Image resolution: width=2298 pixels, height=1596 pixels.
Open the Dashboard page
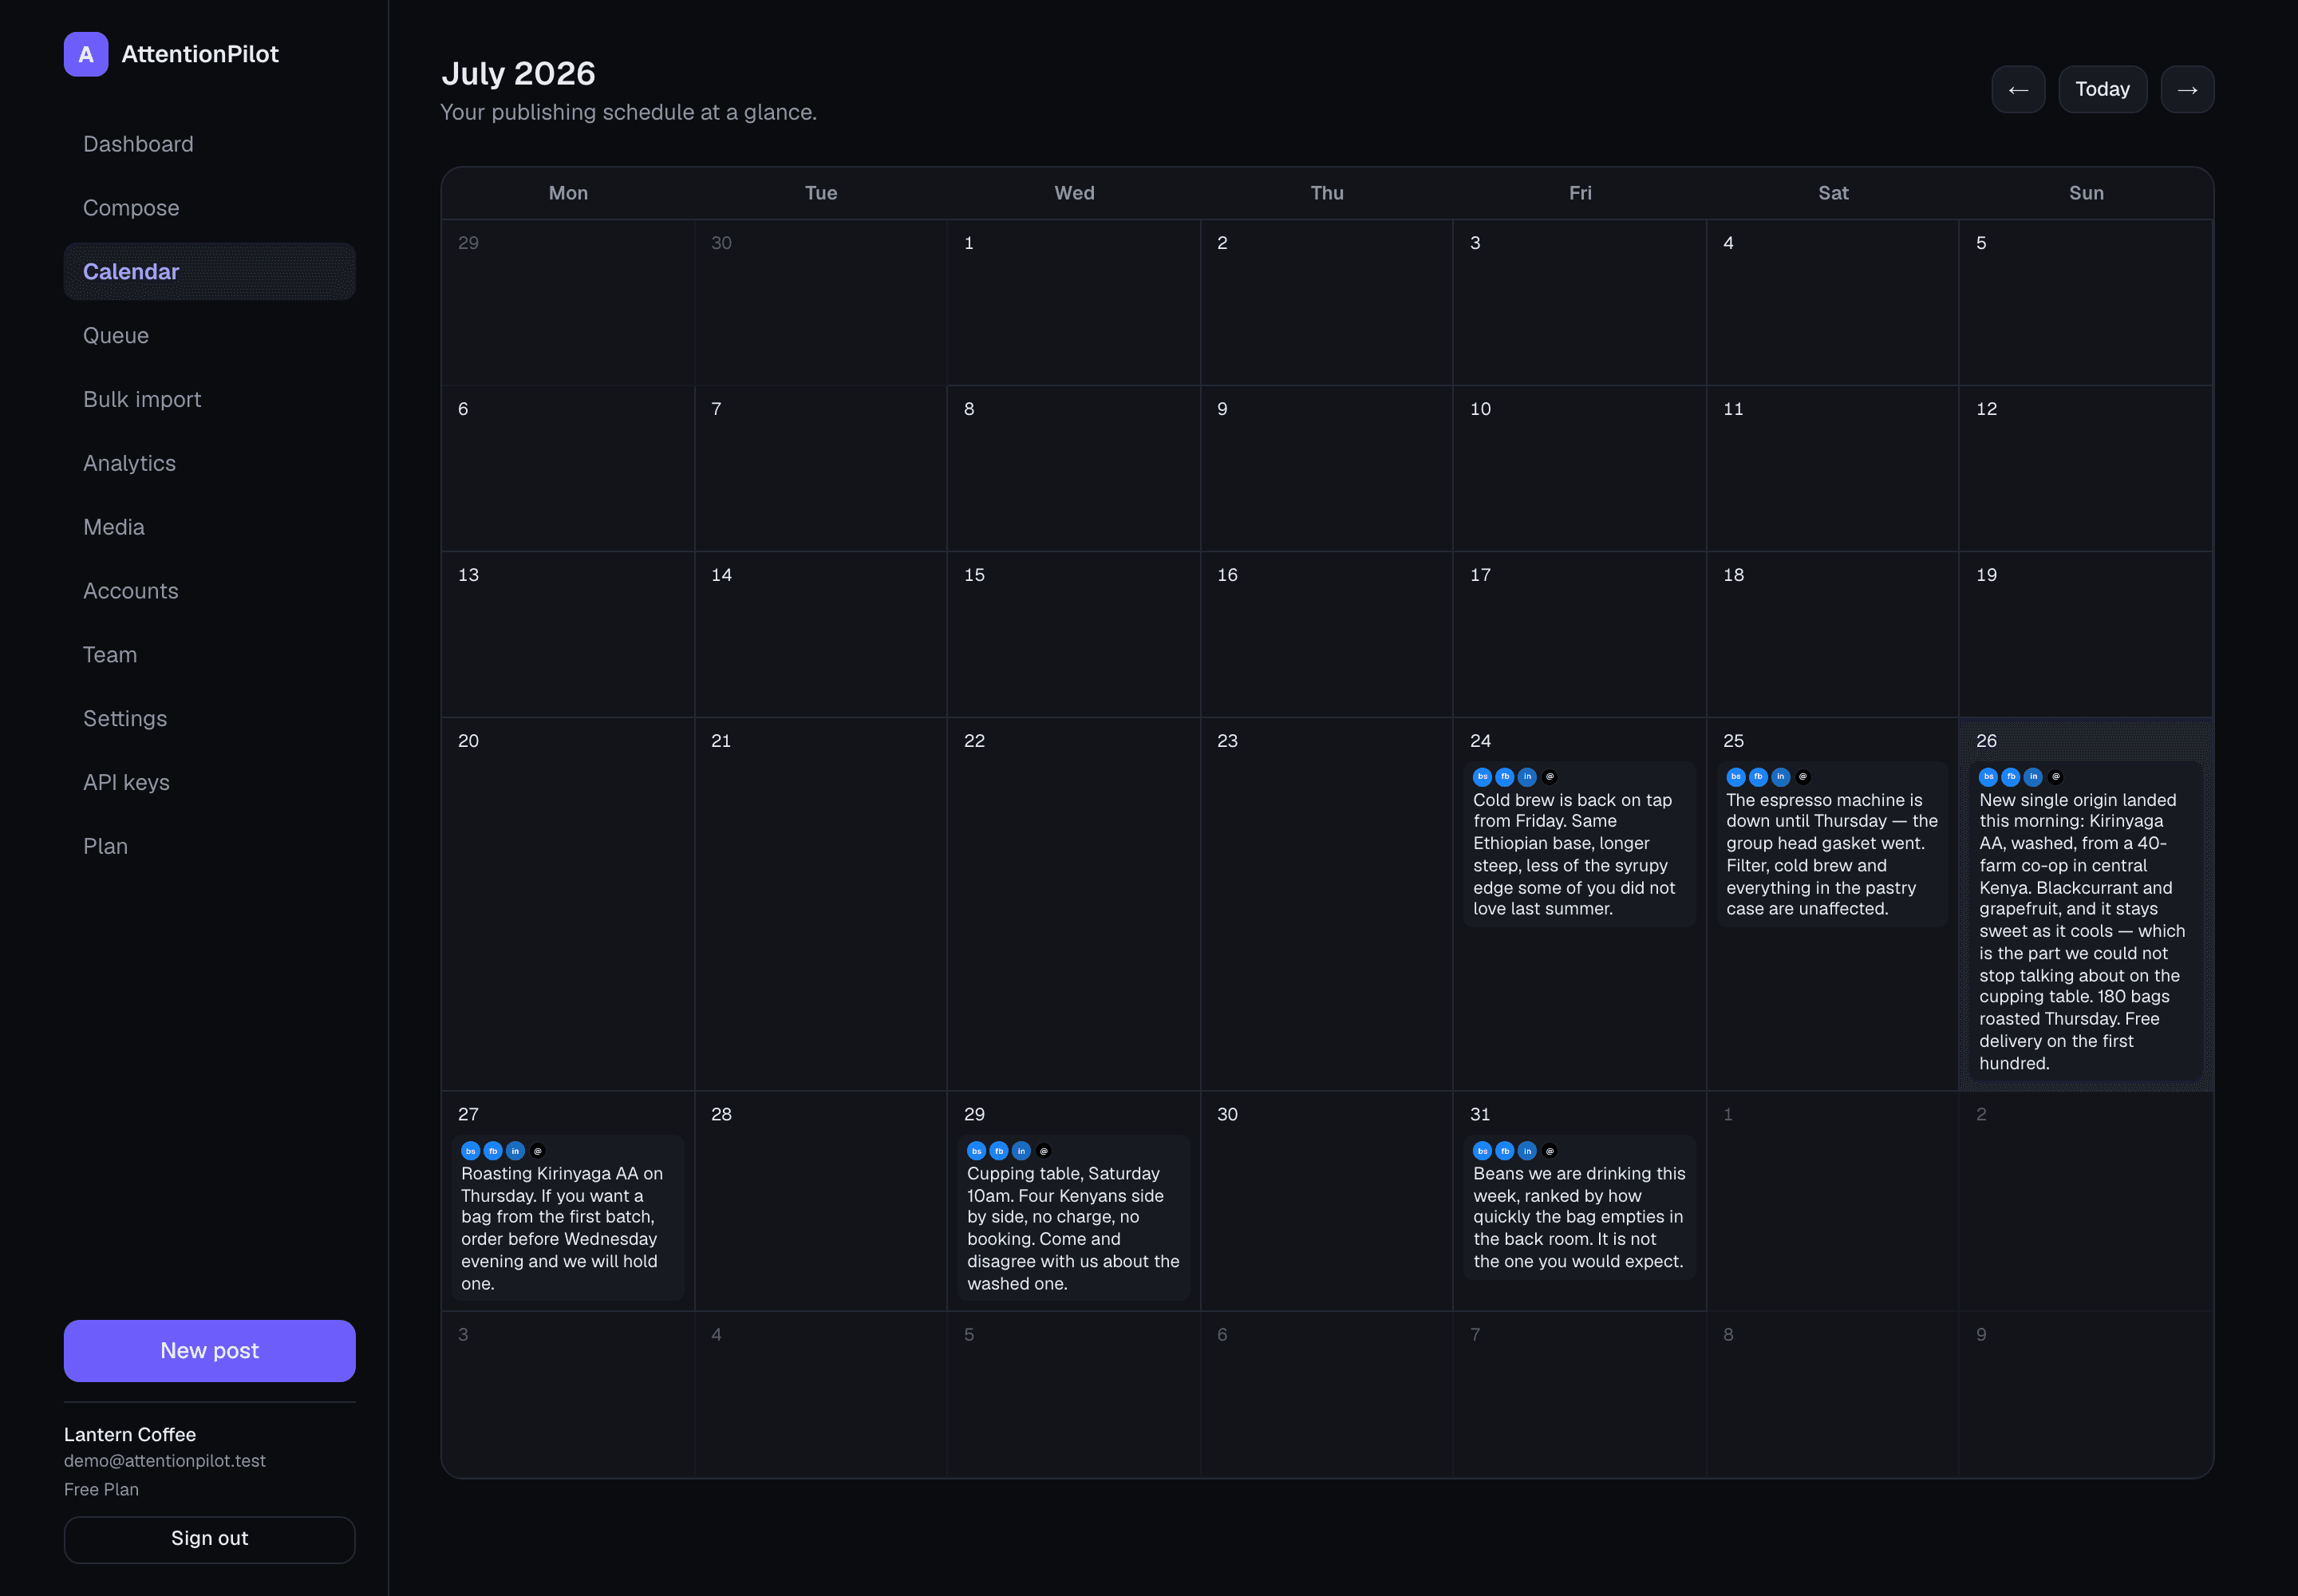[x=209, y=144]
